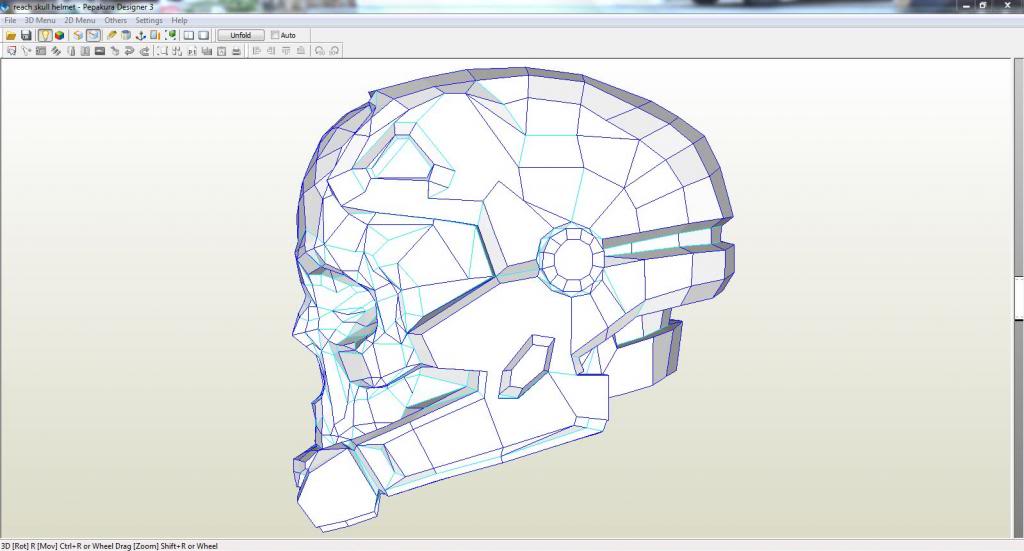Click the printer icon
1024x551 pixels.
click(x=236, y=51)
